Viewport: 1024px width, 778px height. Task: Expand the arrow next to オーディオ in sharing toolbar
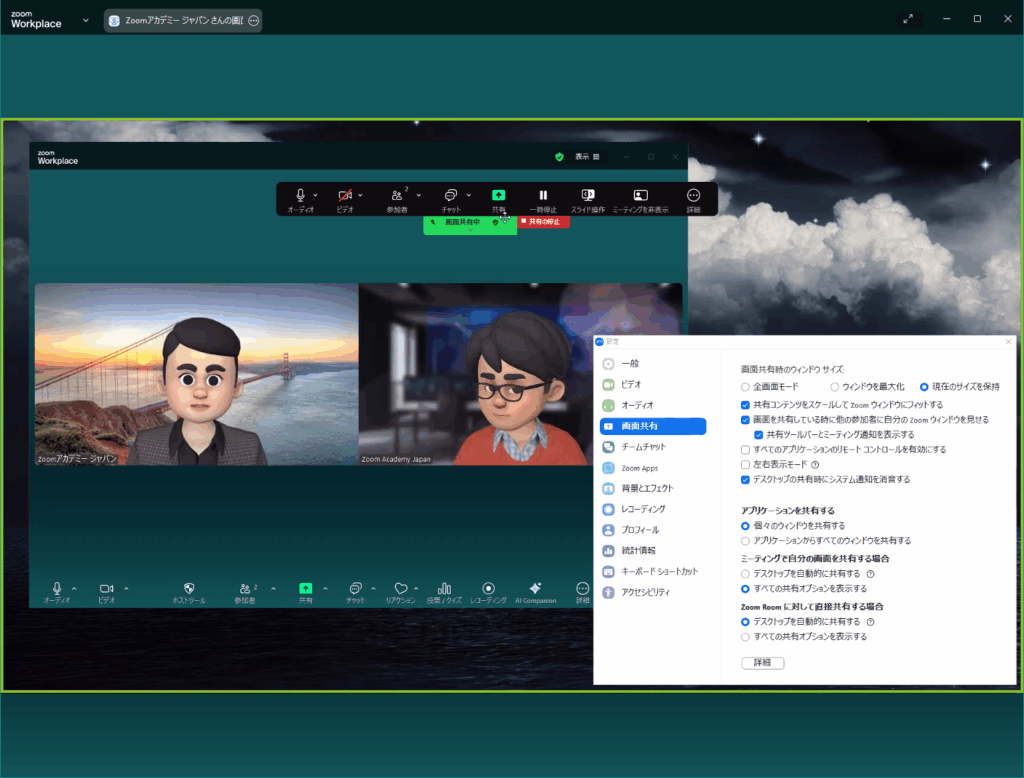316,195
